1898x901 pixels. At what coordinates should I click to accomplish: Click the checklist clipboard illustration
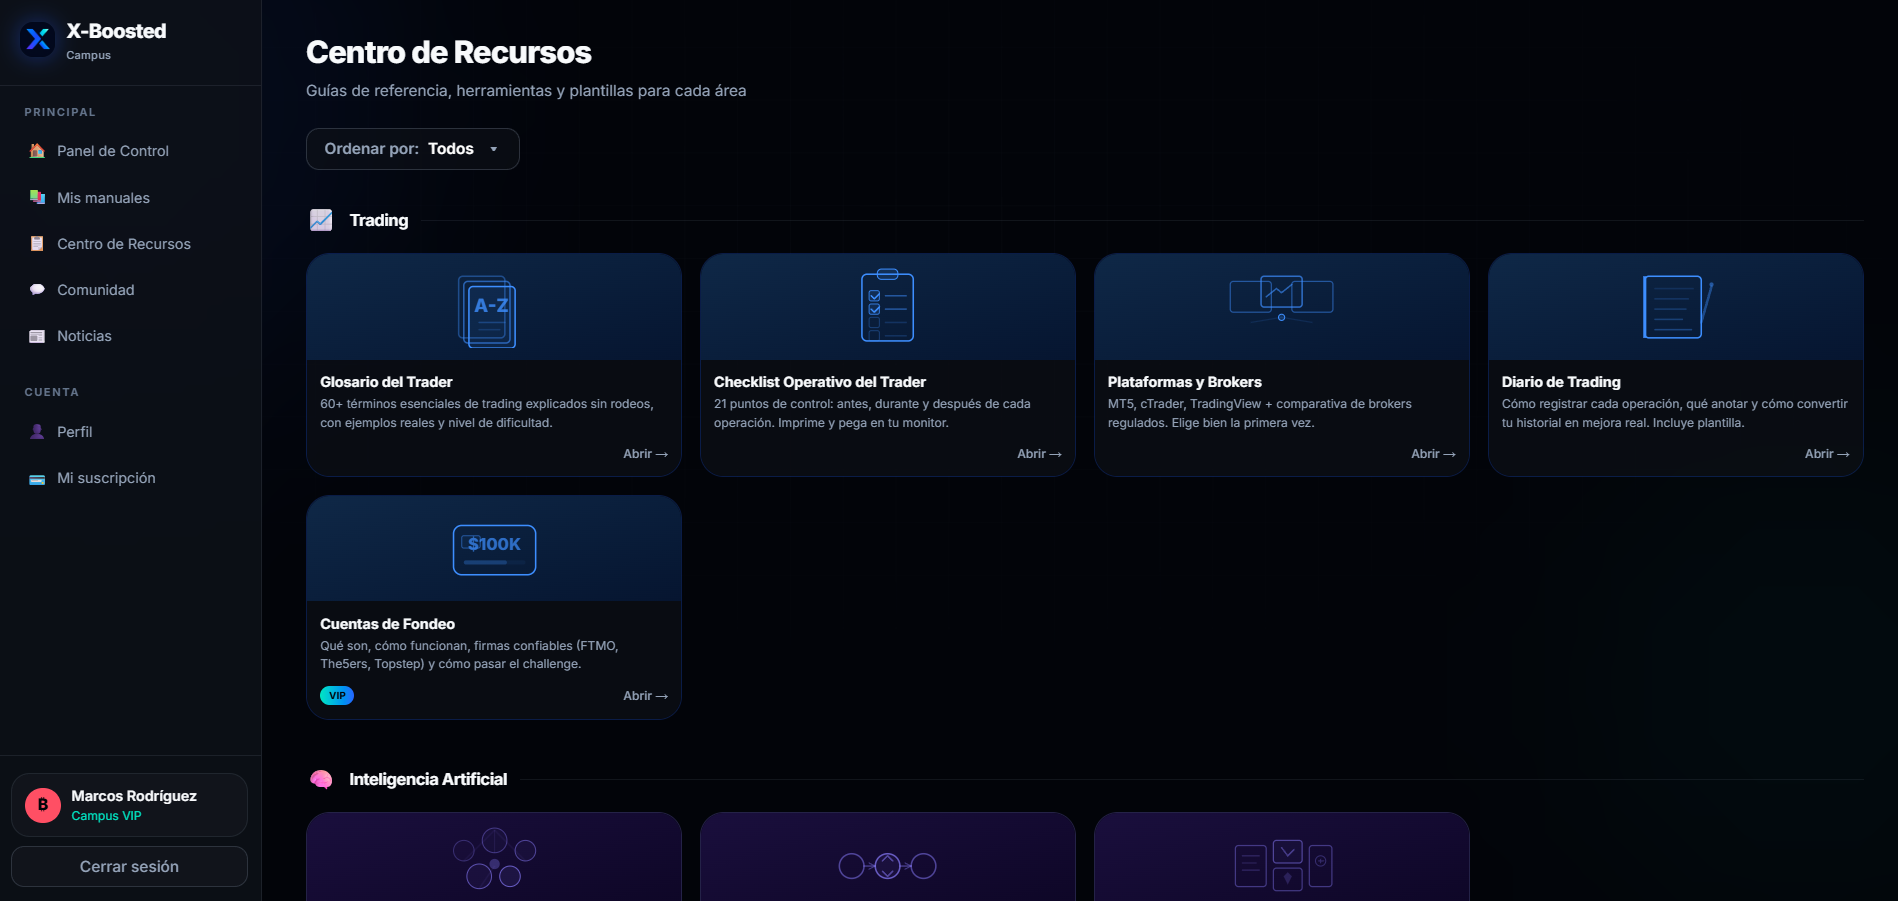pyautogui.click(x=887, y=305)
